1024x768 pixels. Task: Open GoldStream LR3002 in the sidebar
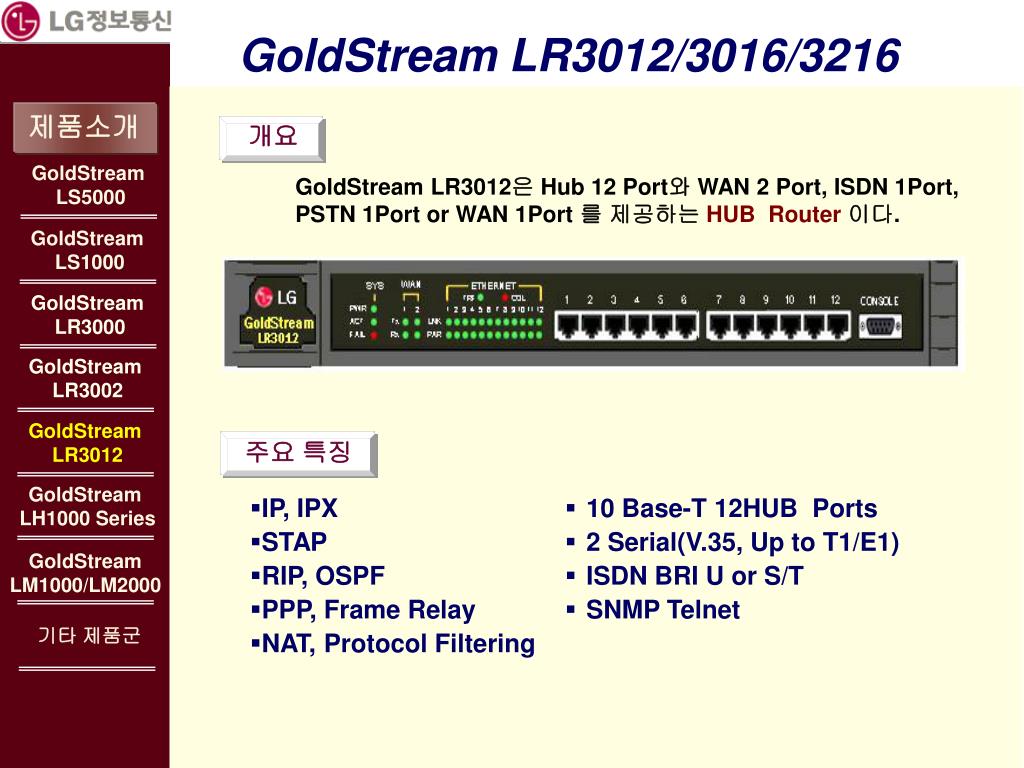(86, 378)
